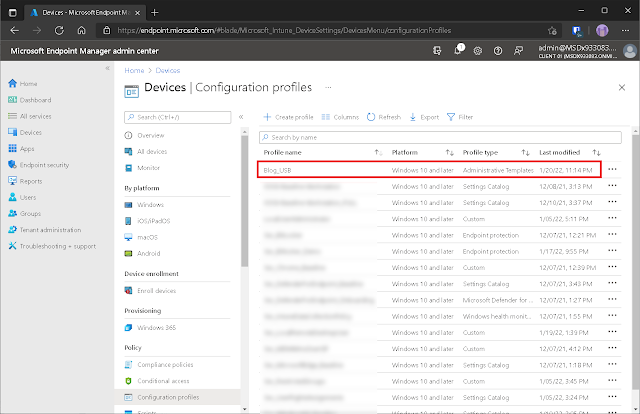
Task: Select Configuration profiles in Devices menu
Action: (x=178, y=397)
